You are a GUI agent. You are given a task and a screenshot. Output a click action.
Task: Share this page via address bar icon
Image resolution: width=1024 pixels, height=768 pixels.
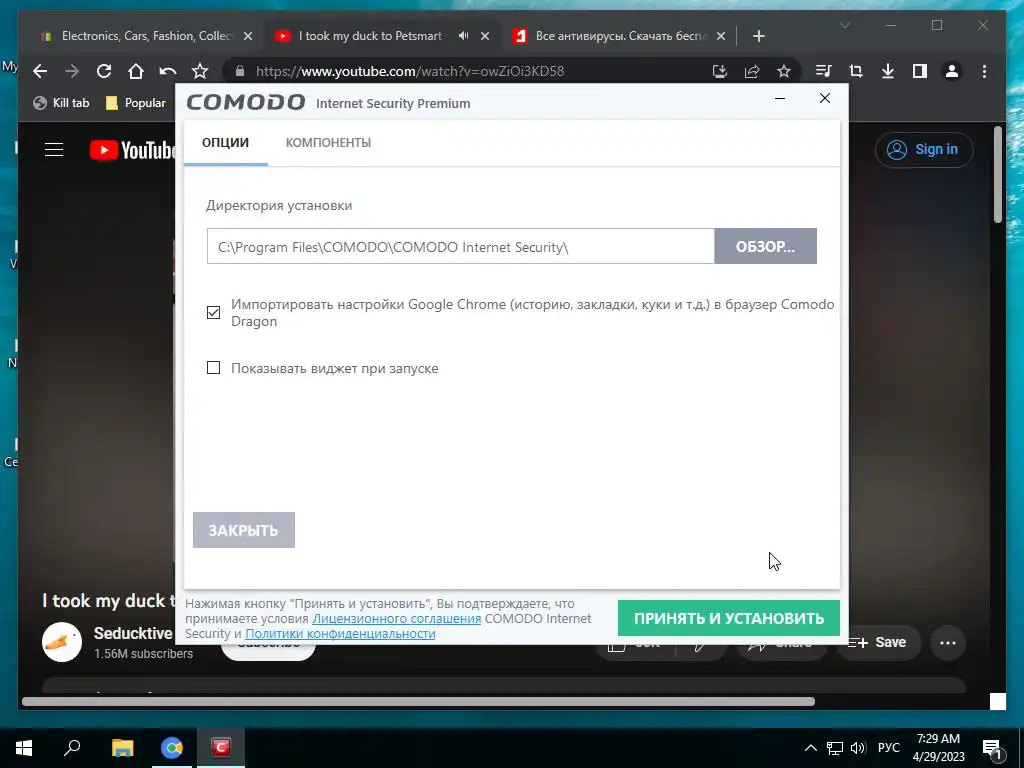pyautogui.click(x=752, y=71)
